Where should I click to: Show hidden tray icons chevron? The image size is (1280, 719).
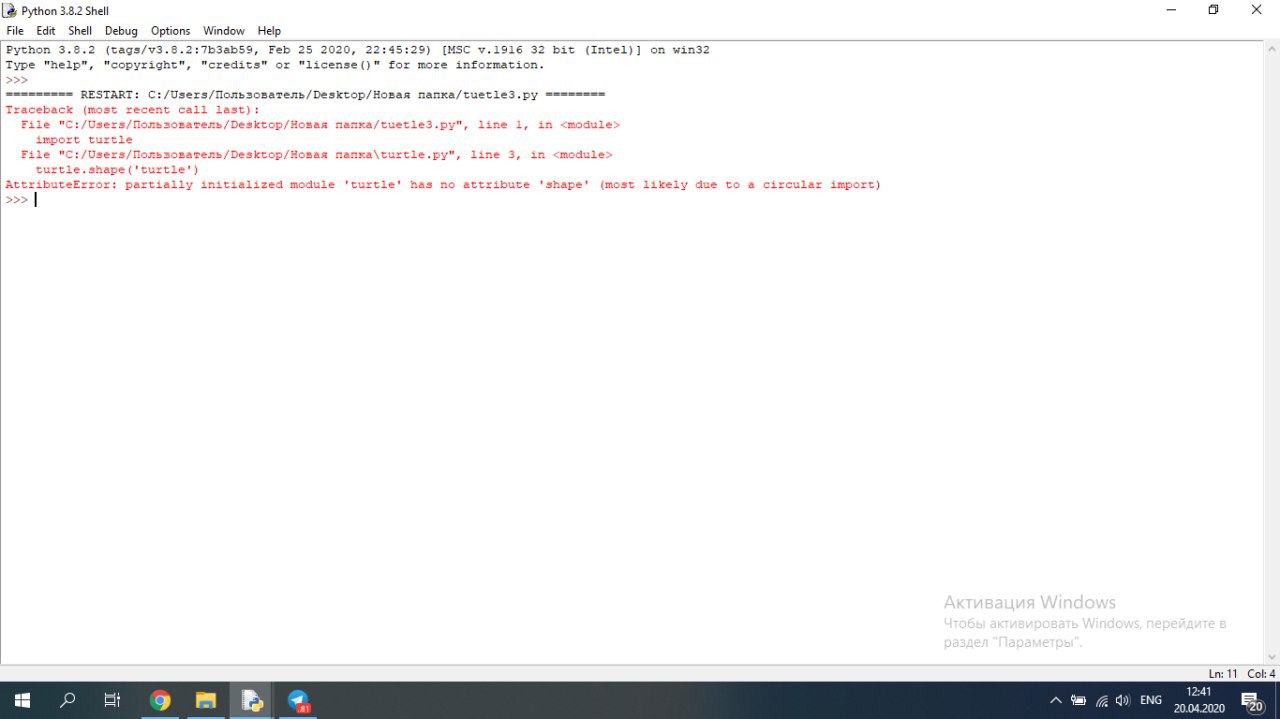click(x=1055, y=700)
